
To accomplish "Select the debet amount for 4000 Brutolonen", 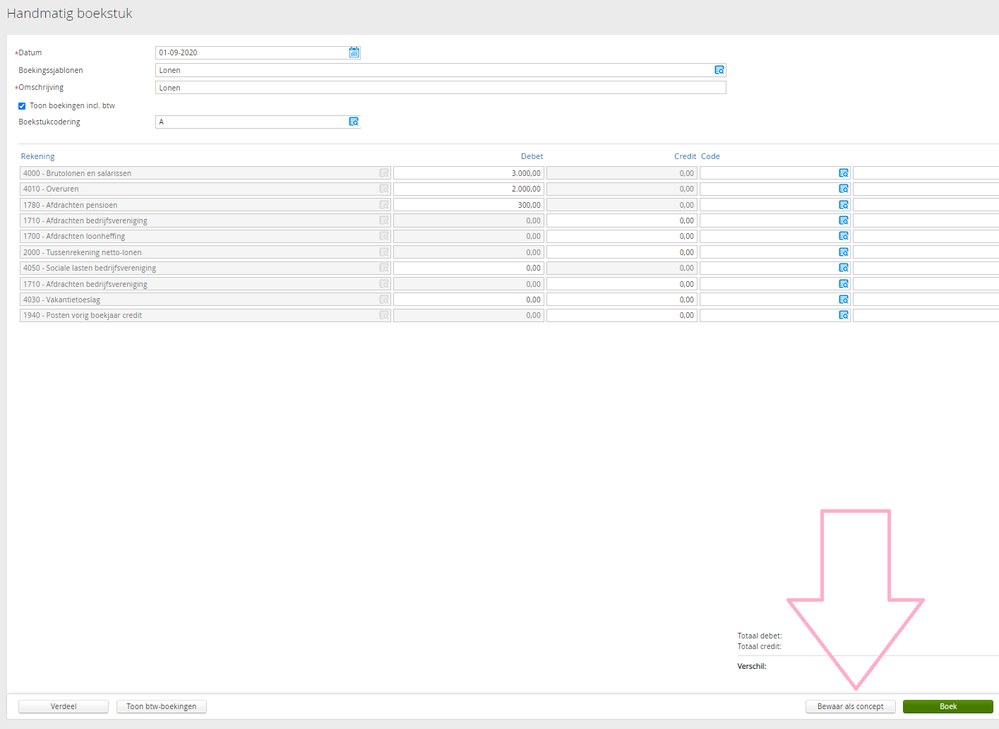I will pos(468,173).
